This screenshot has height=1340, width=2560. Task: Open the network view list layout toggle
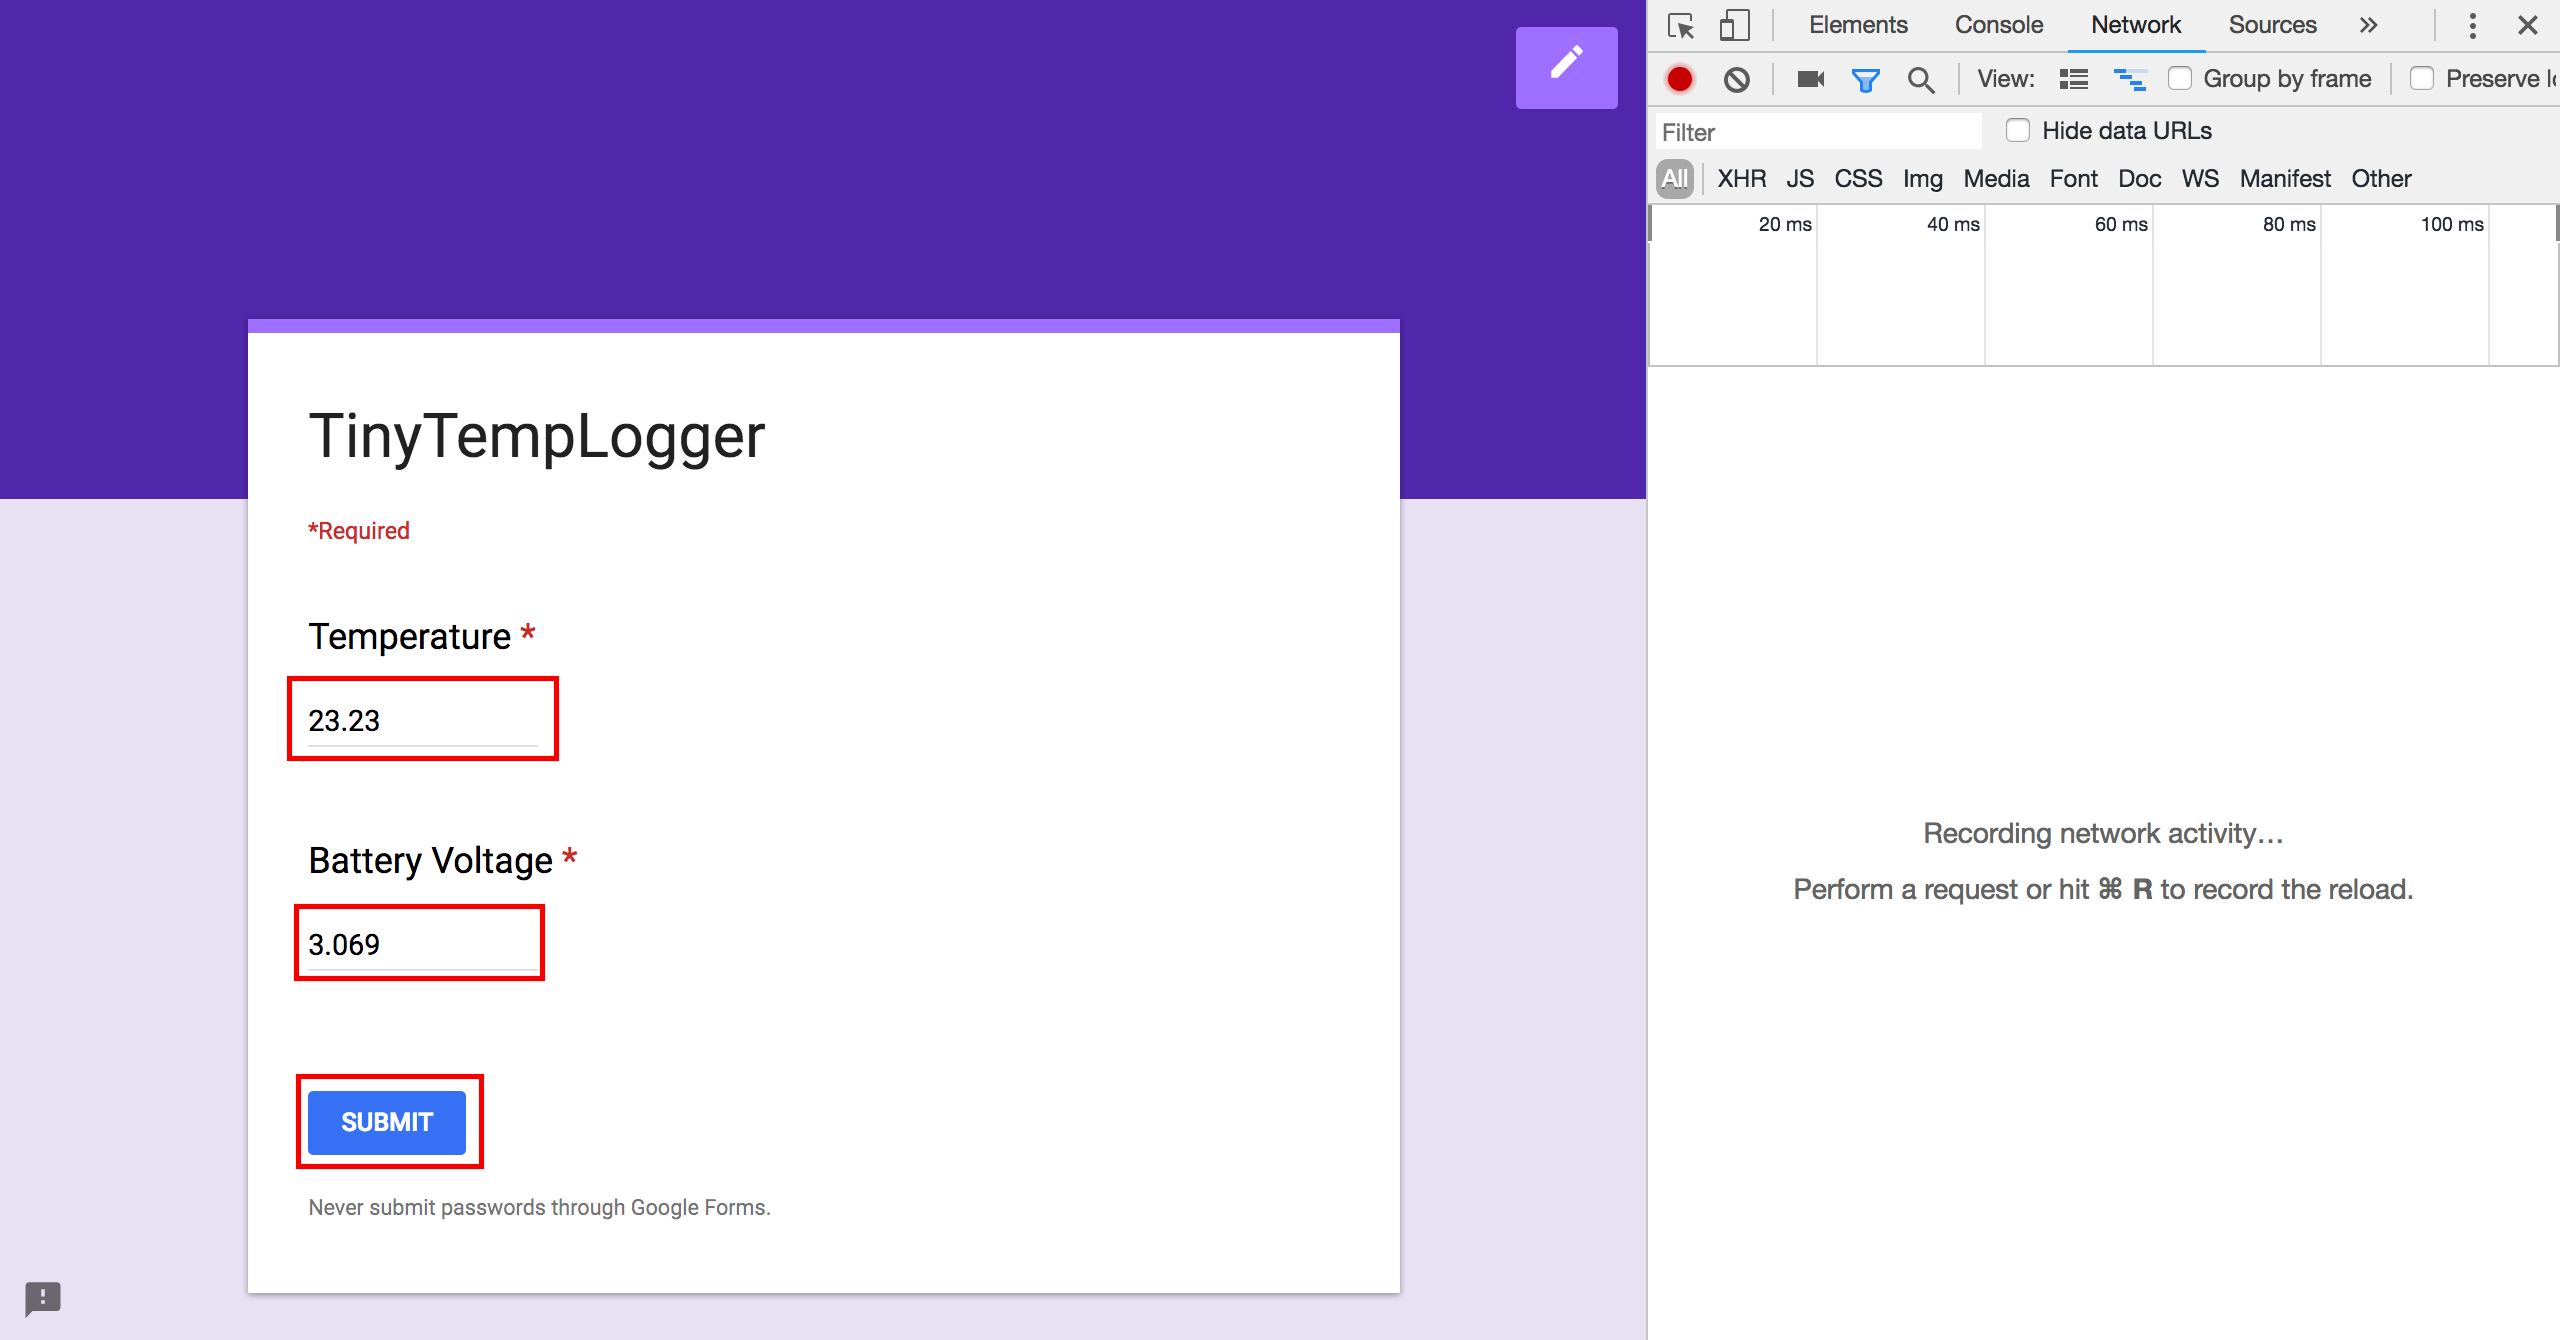point(2074,81)
